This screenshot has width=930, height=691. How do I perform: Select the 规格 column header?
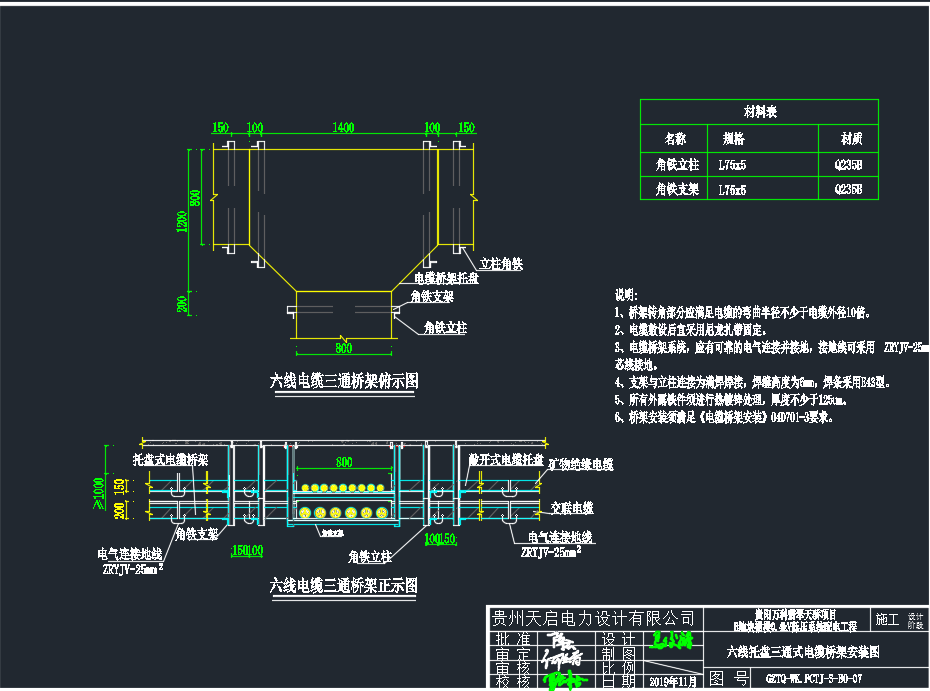[733, 139]
